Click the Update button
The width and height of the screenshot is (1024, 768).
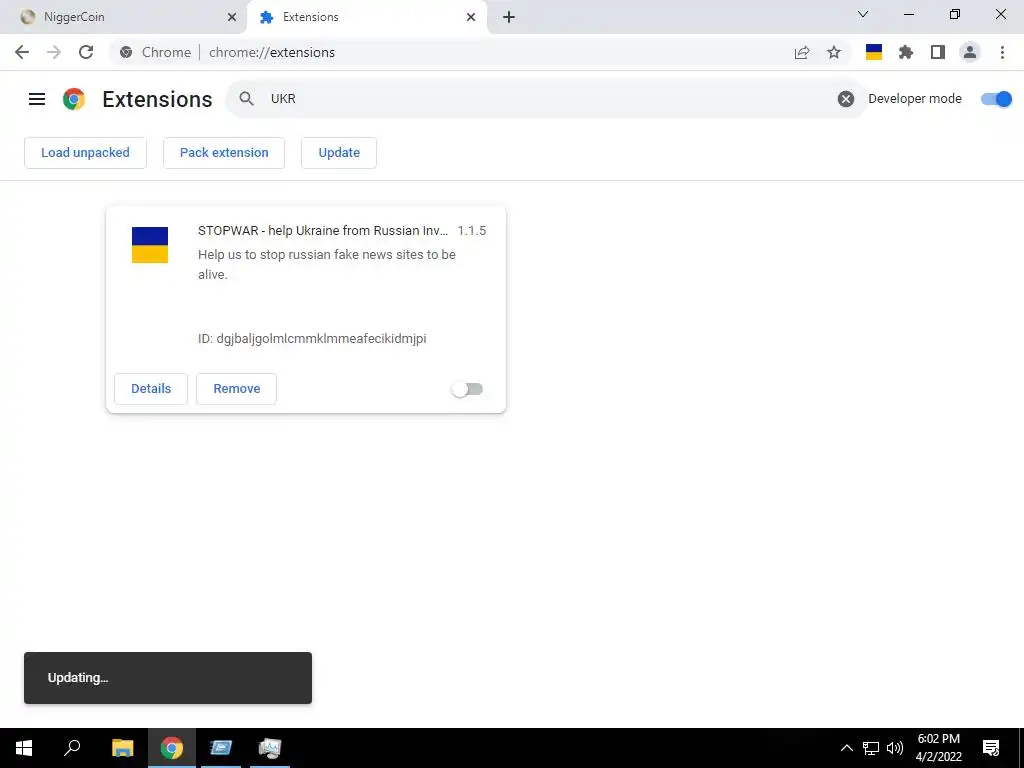339,153
